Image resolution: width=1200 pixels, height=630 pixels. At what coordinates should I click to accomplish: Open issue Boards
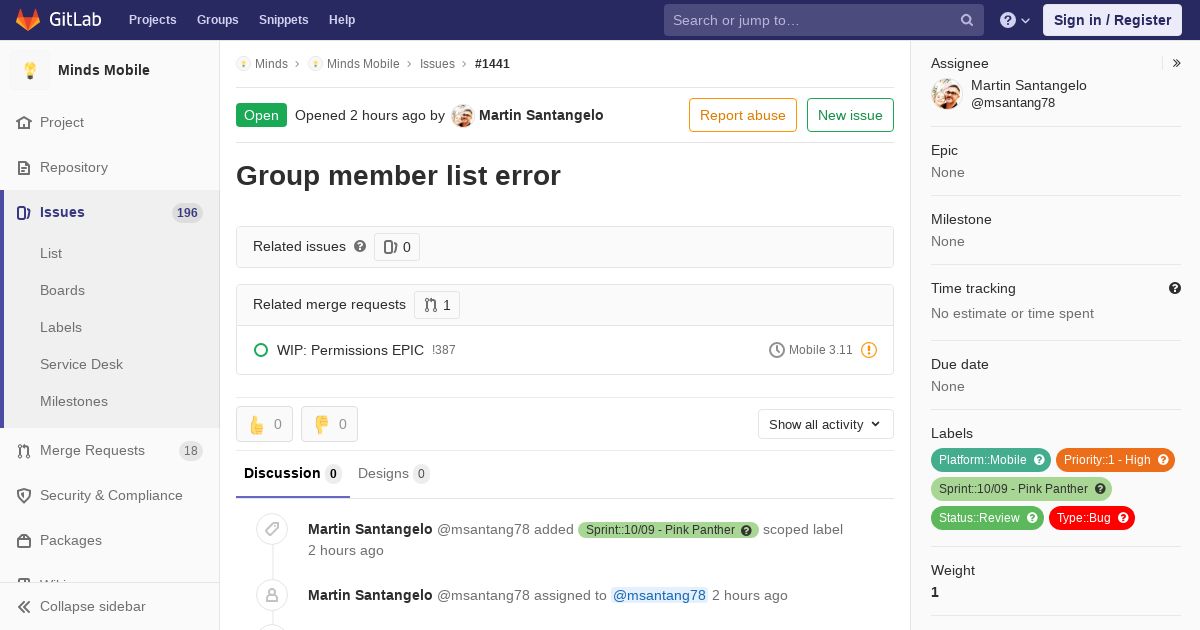tap(62, 290)
